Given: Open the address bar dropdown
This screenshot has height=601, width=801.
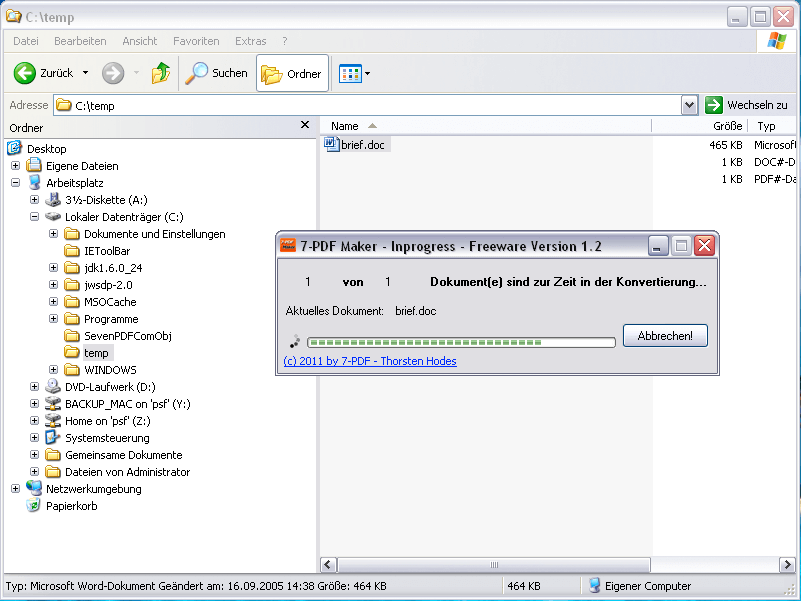Looking at the screenshot, I should click(x=689, y=105).
